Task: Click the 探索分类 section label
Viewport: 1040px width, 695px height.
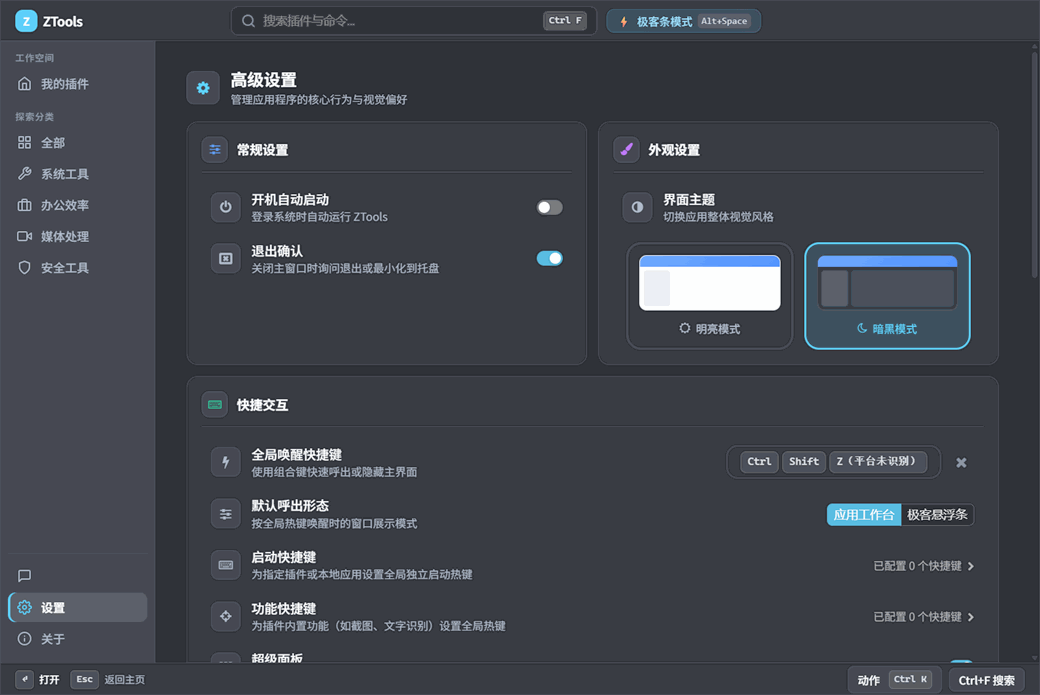Action: coord(34,117)
